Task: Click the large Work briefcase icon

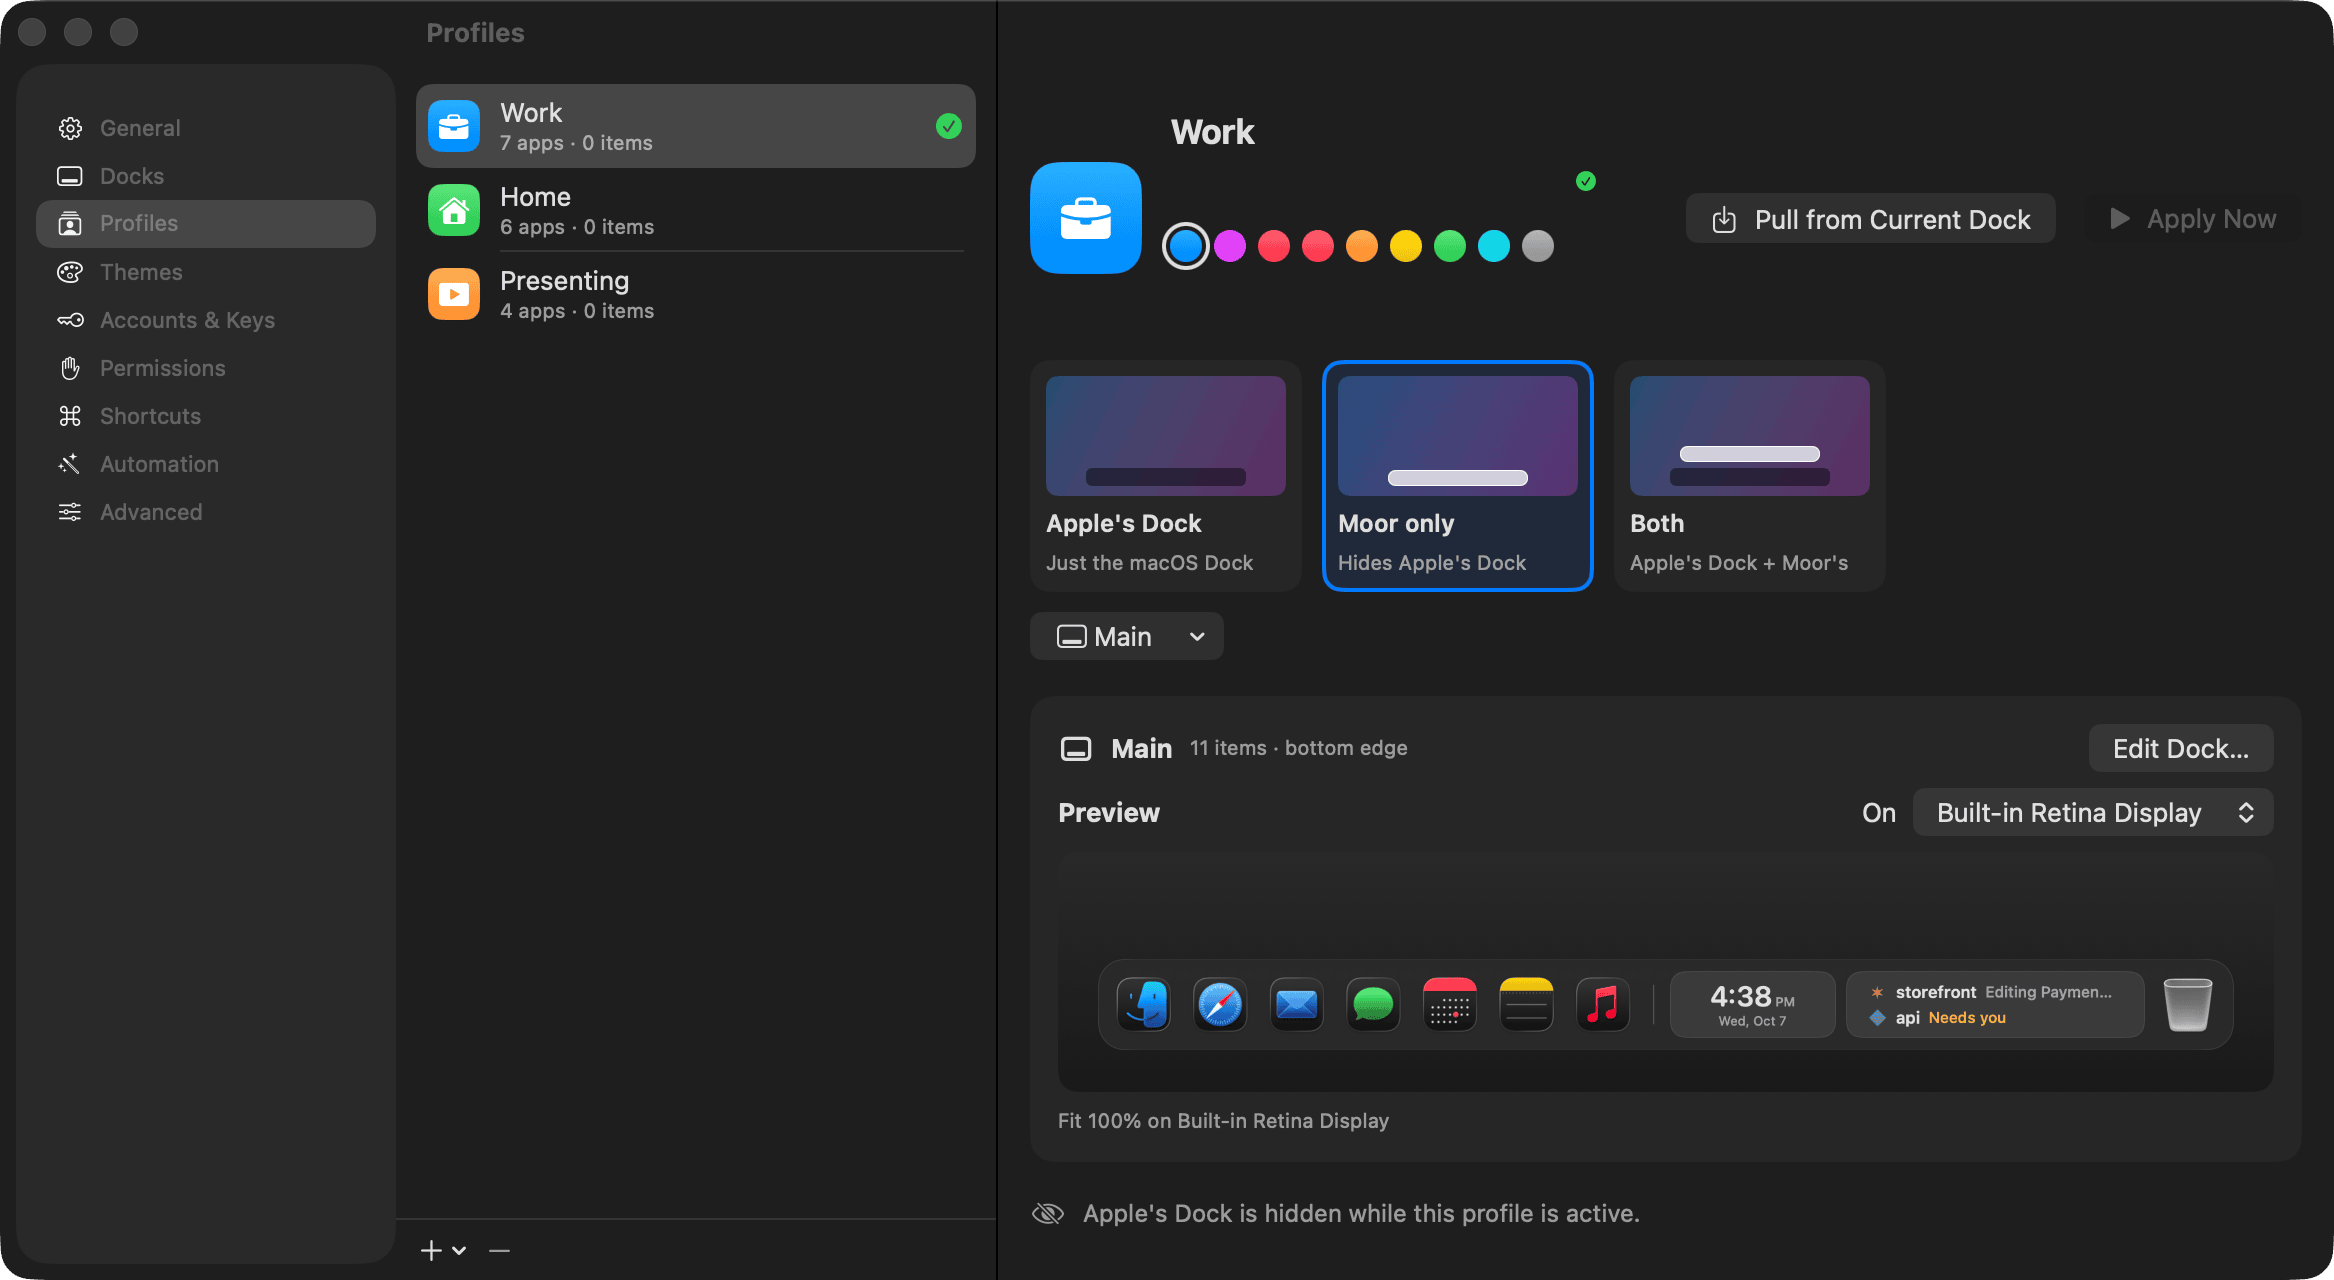Action: (x=1086, y=218)
